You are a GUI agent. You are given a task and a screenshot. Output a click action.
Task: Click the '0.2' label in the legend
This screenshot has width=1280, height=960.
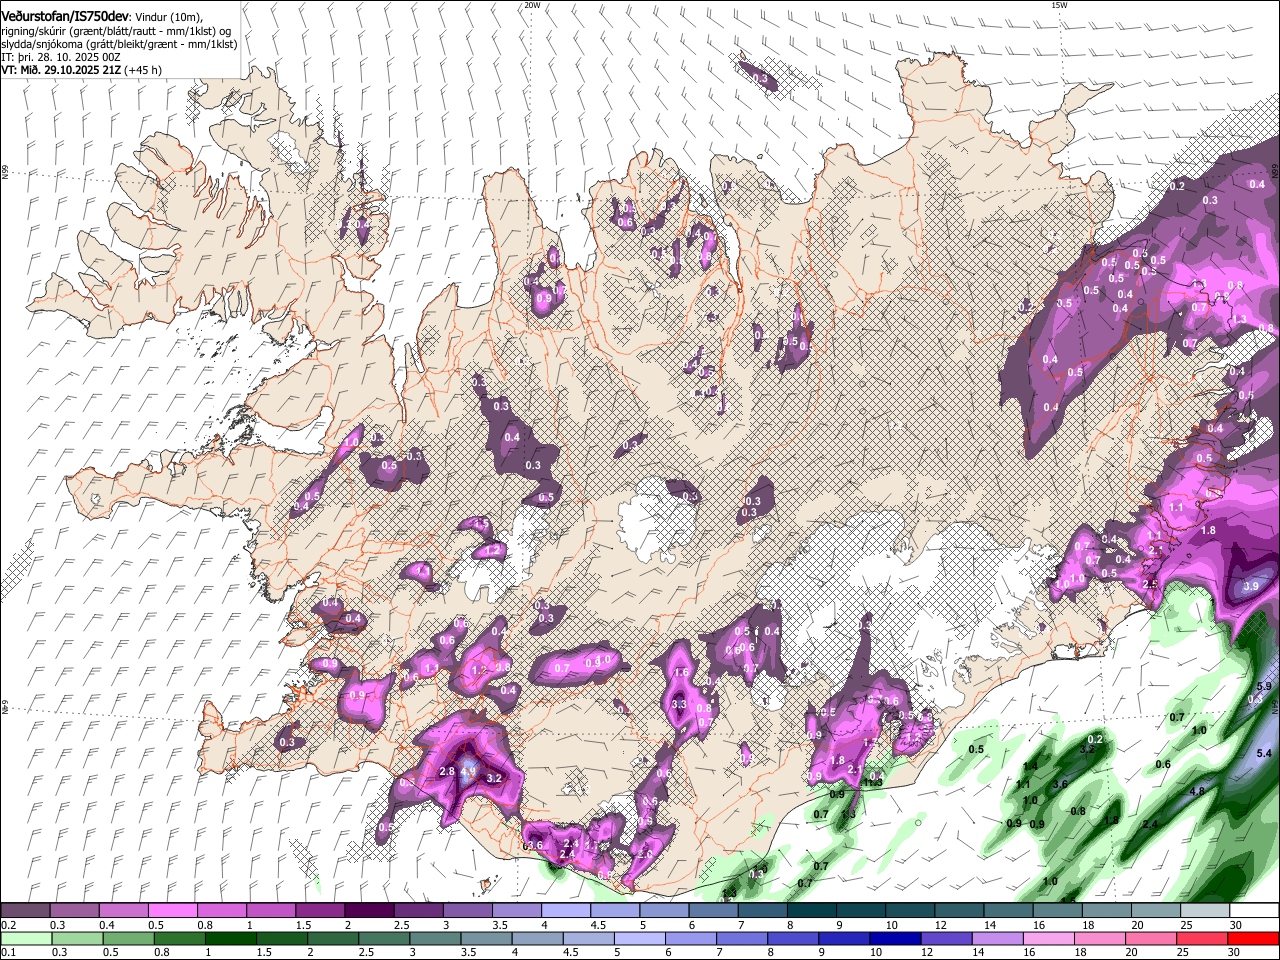(9, 925)
